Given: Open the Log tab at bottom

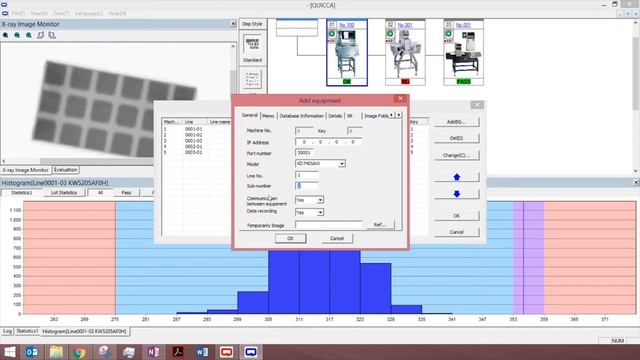Looking at the screenshot, I should 7,331.
